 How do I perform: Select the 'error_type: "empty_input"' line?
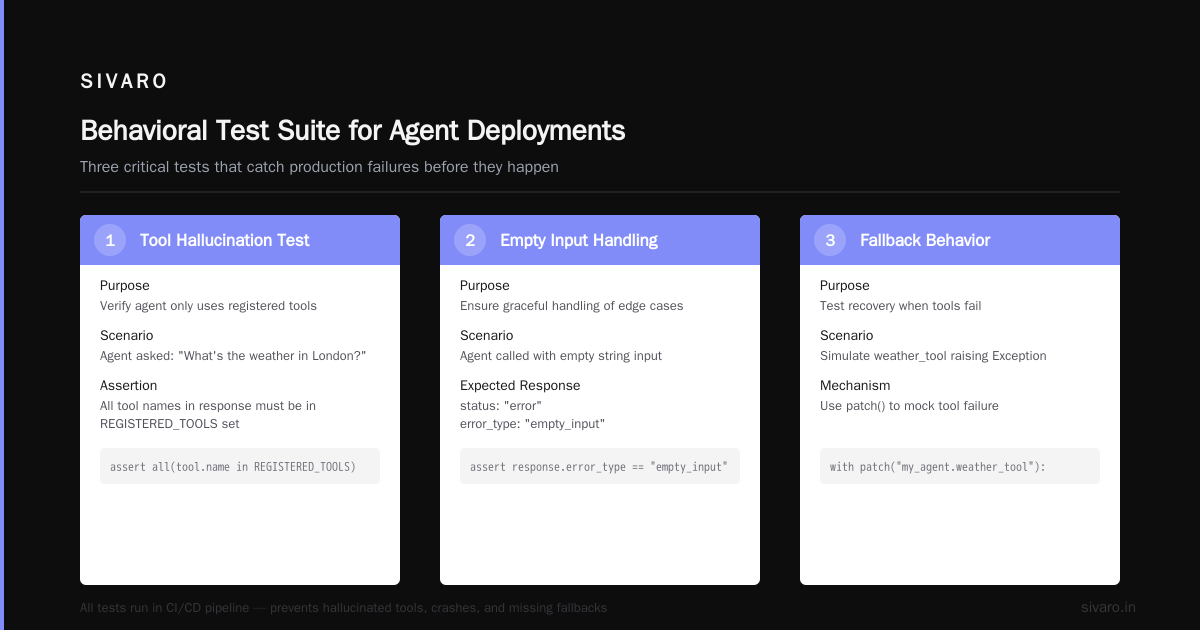[x=532, y=424]
